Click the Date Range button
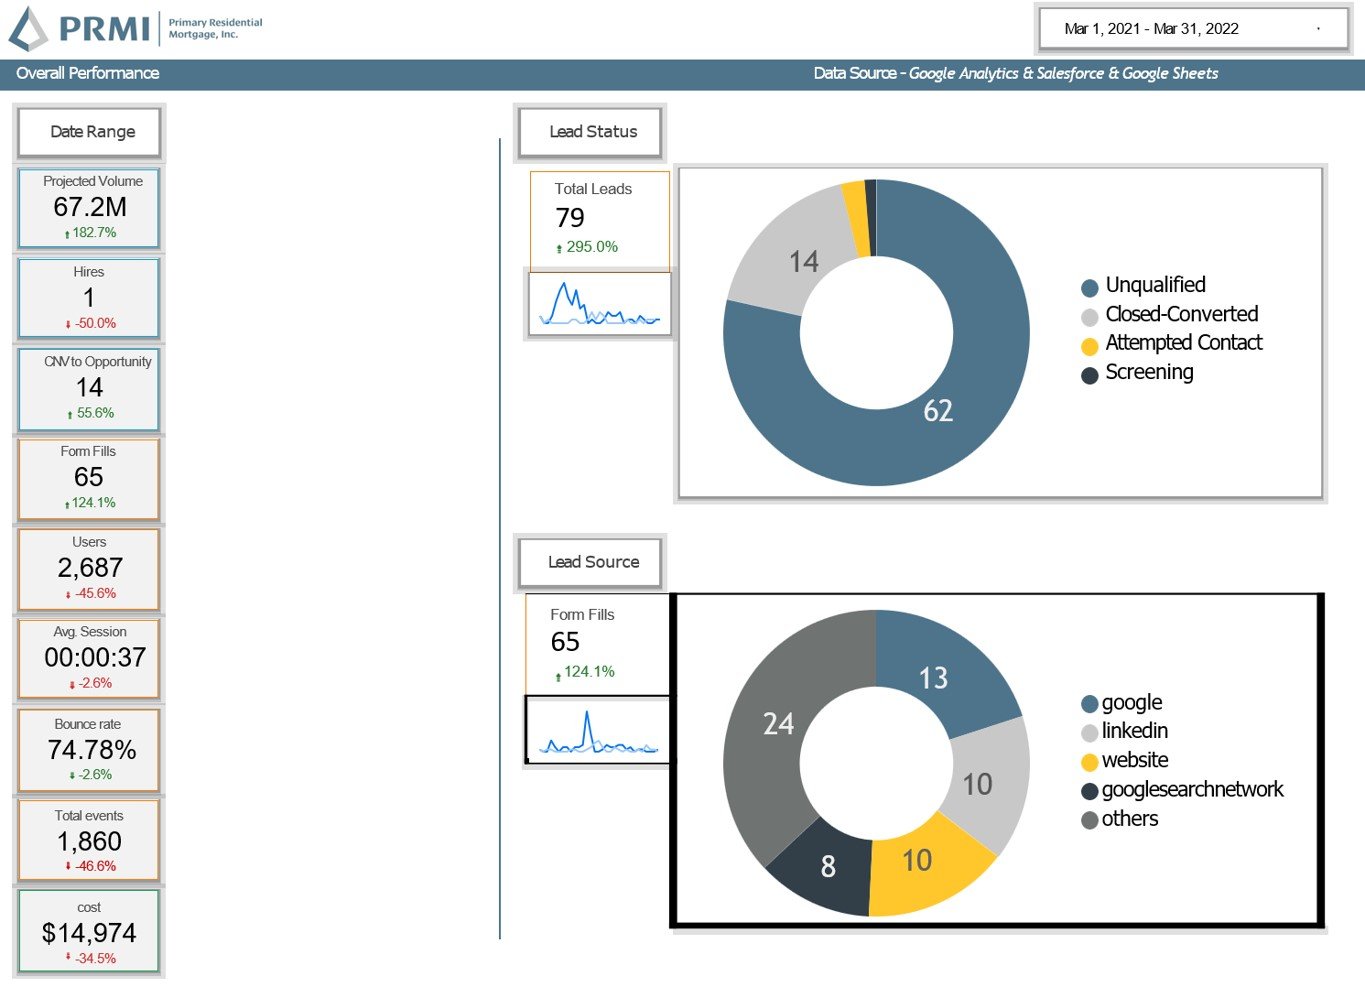The image size is (1365, 998). point(89,132)
